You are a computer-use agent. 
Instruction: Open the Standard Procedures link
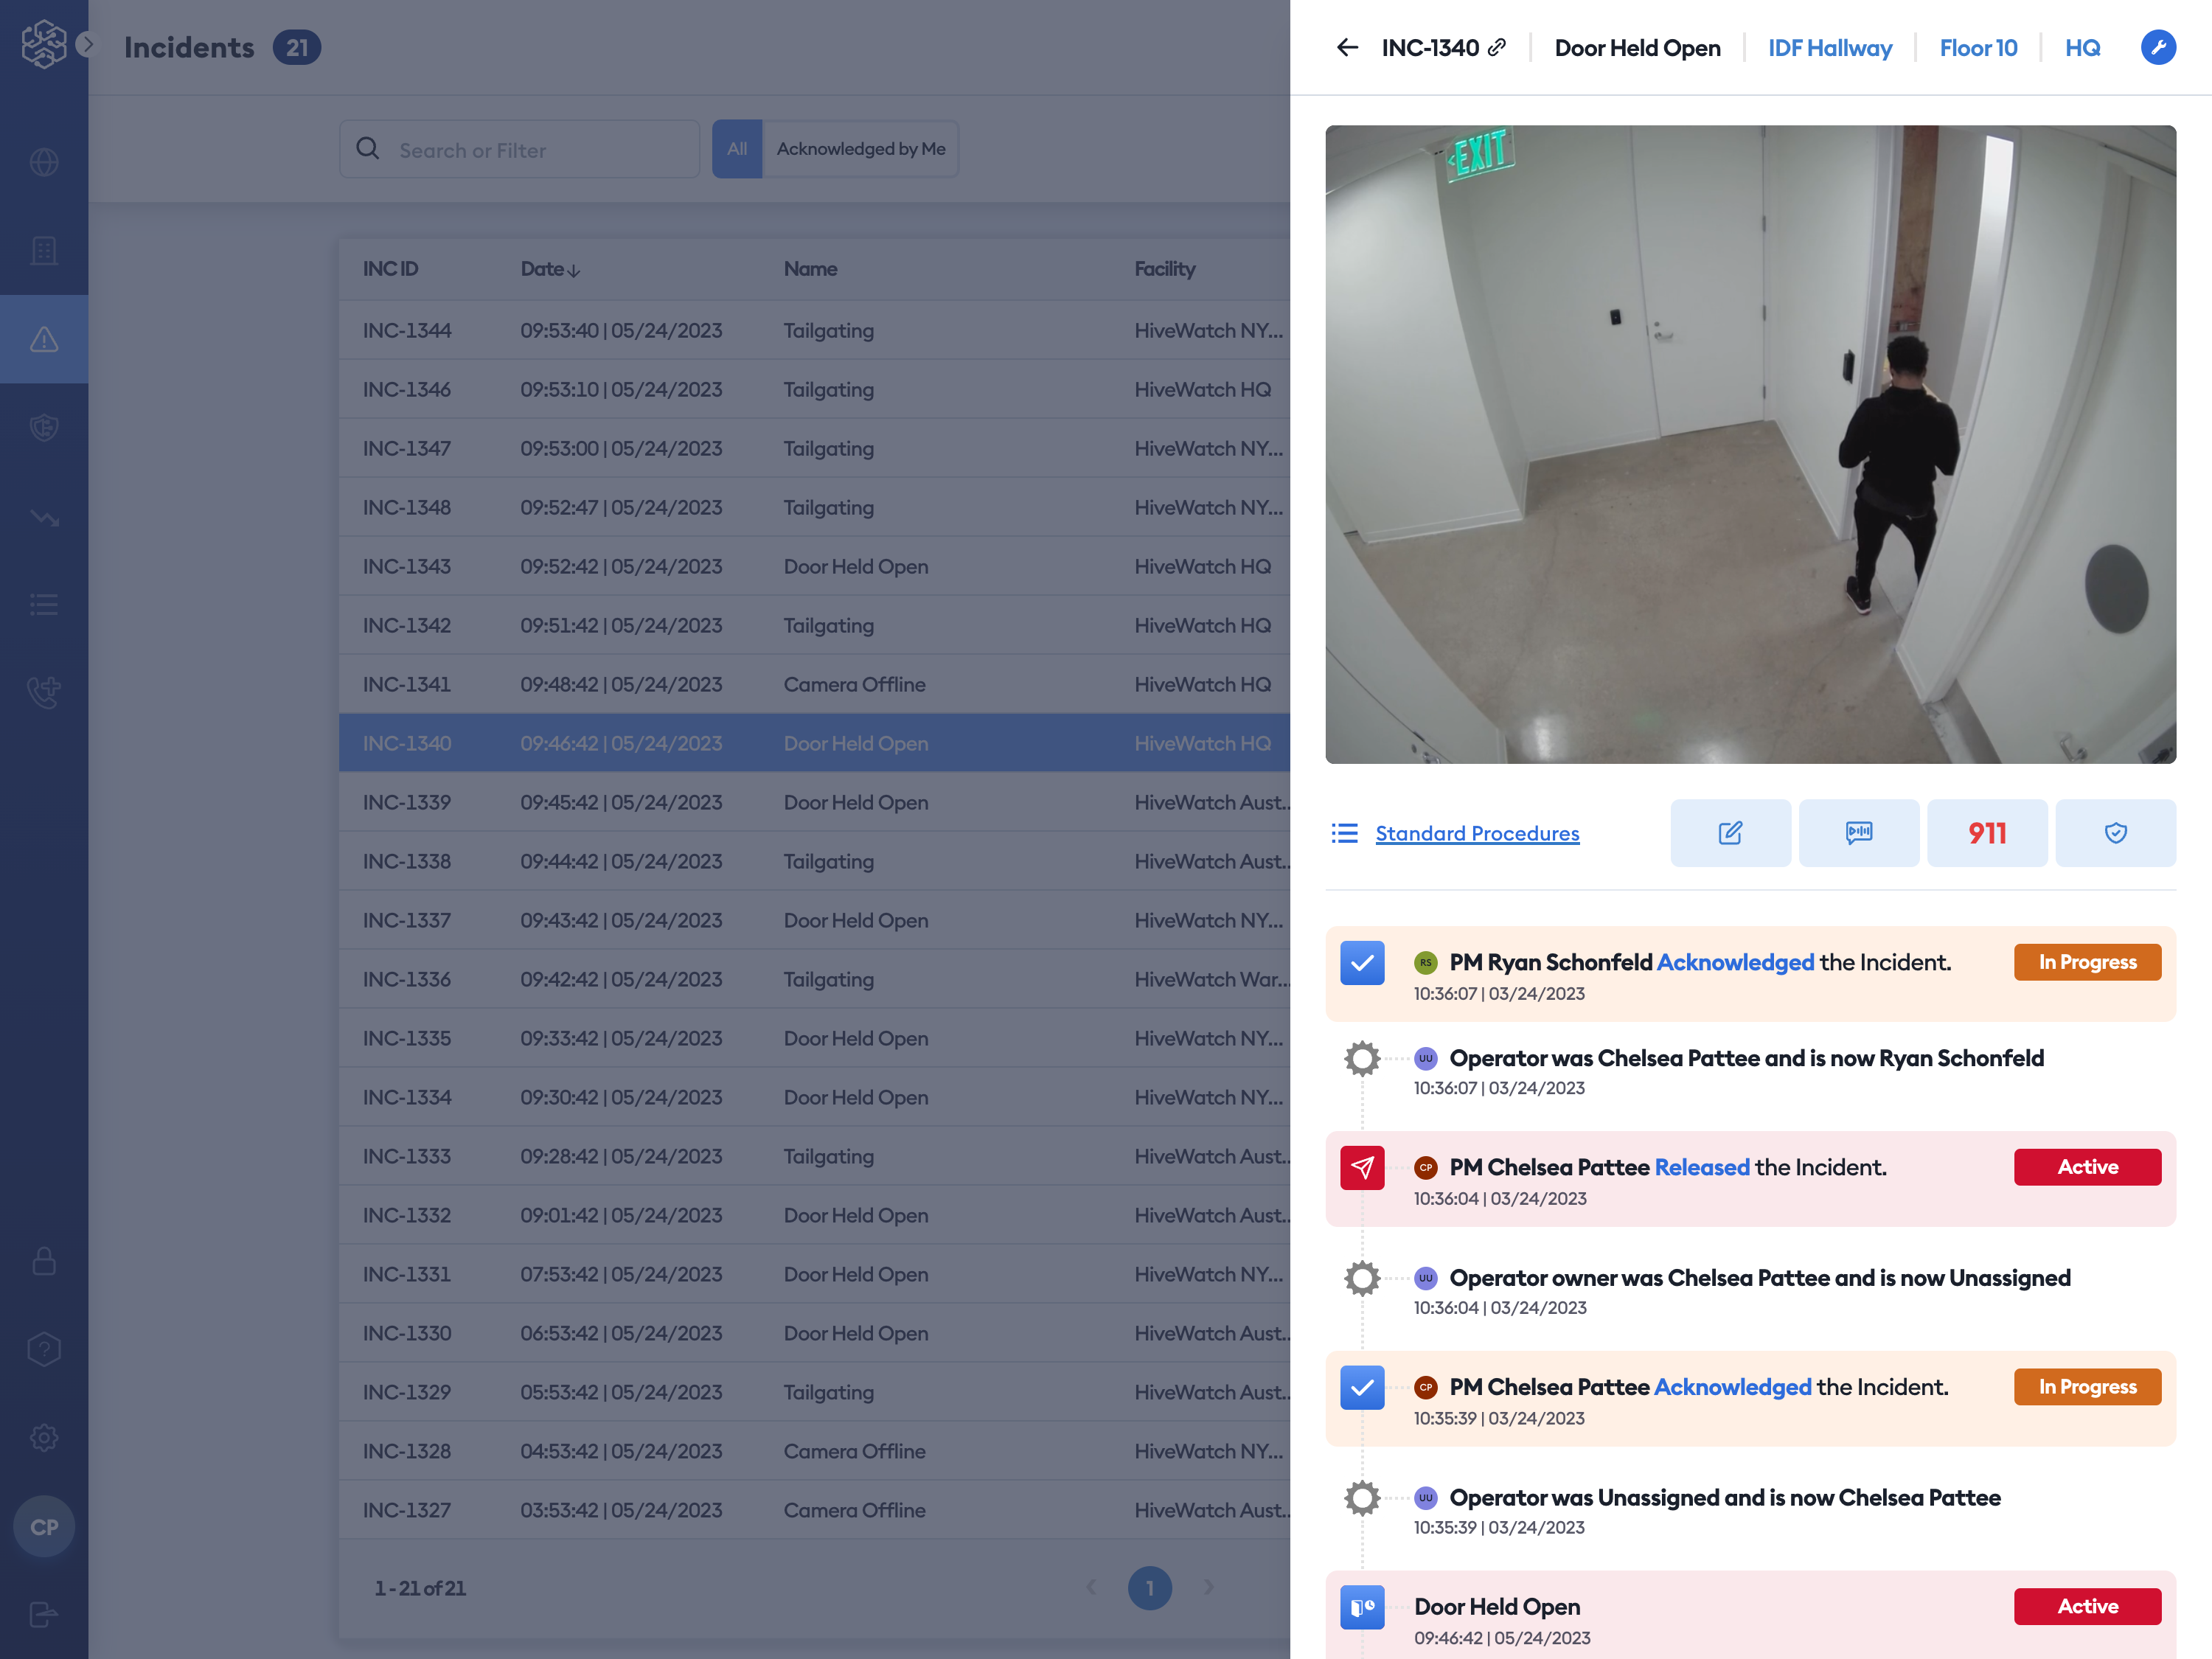pyautogui.click(x=1477, y=833)
